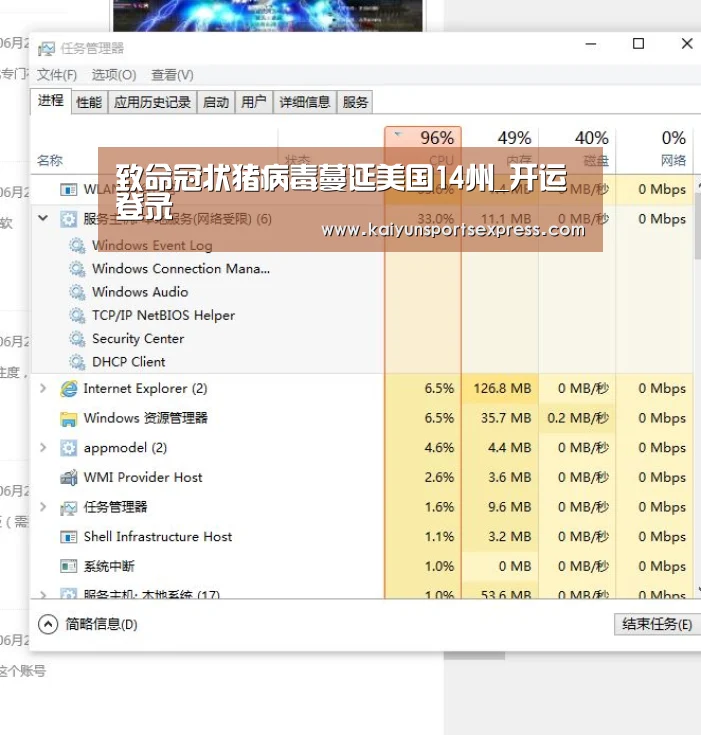Click the 任务管理器 process row icon
The width and height of the screenshot is (701, 735).
[x=68, y=508]
